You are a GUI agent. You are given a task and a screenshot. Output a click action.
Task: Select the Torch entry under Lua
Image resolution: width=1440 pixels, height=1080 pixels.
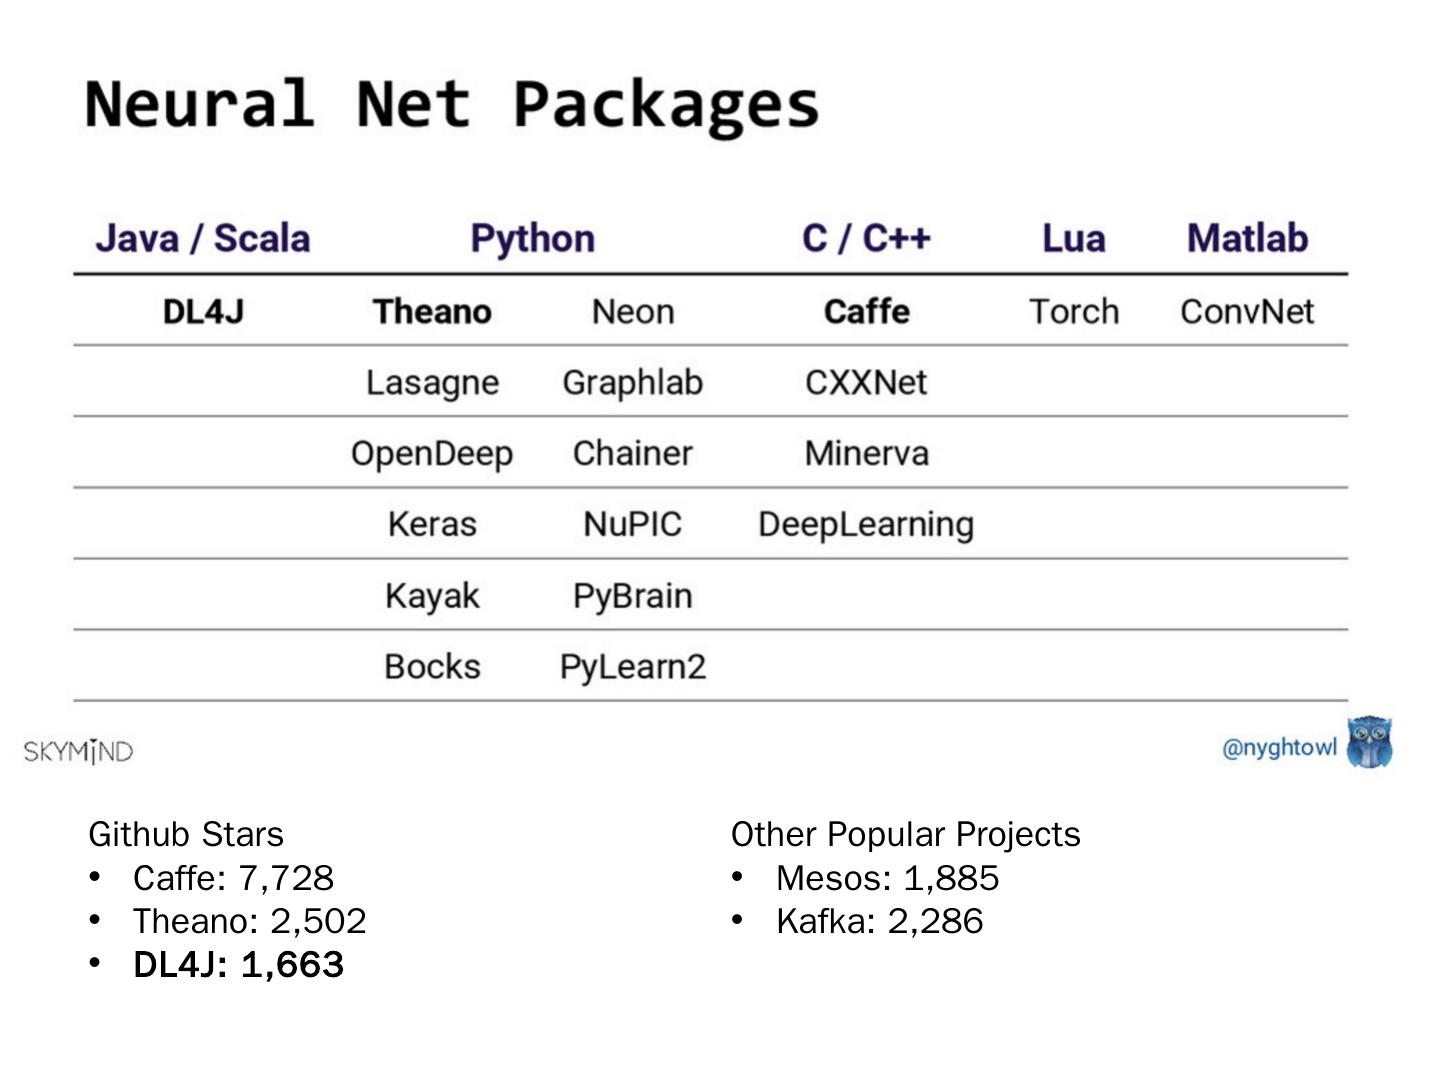pos(1073,312)
